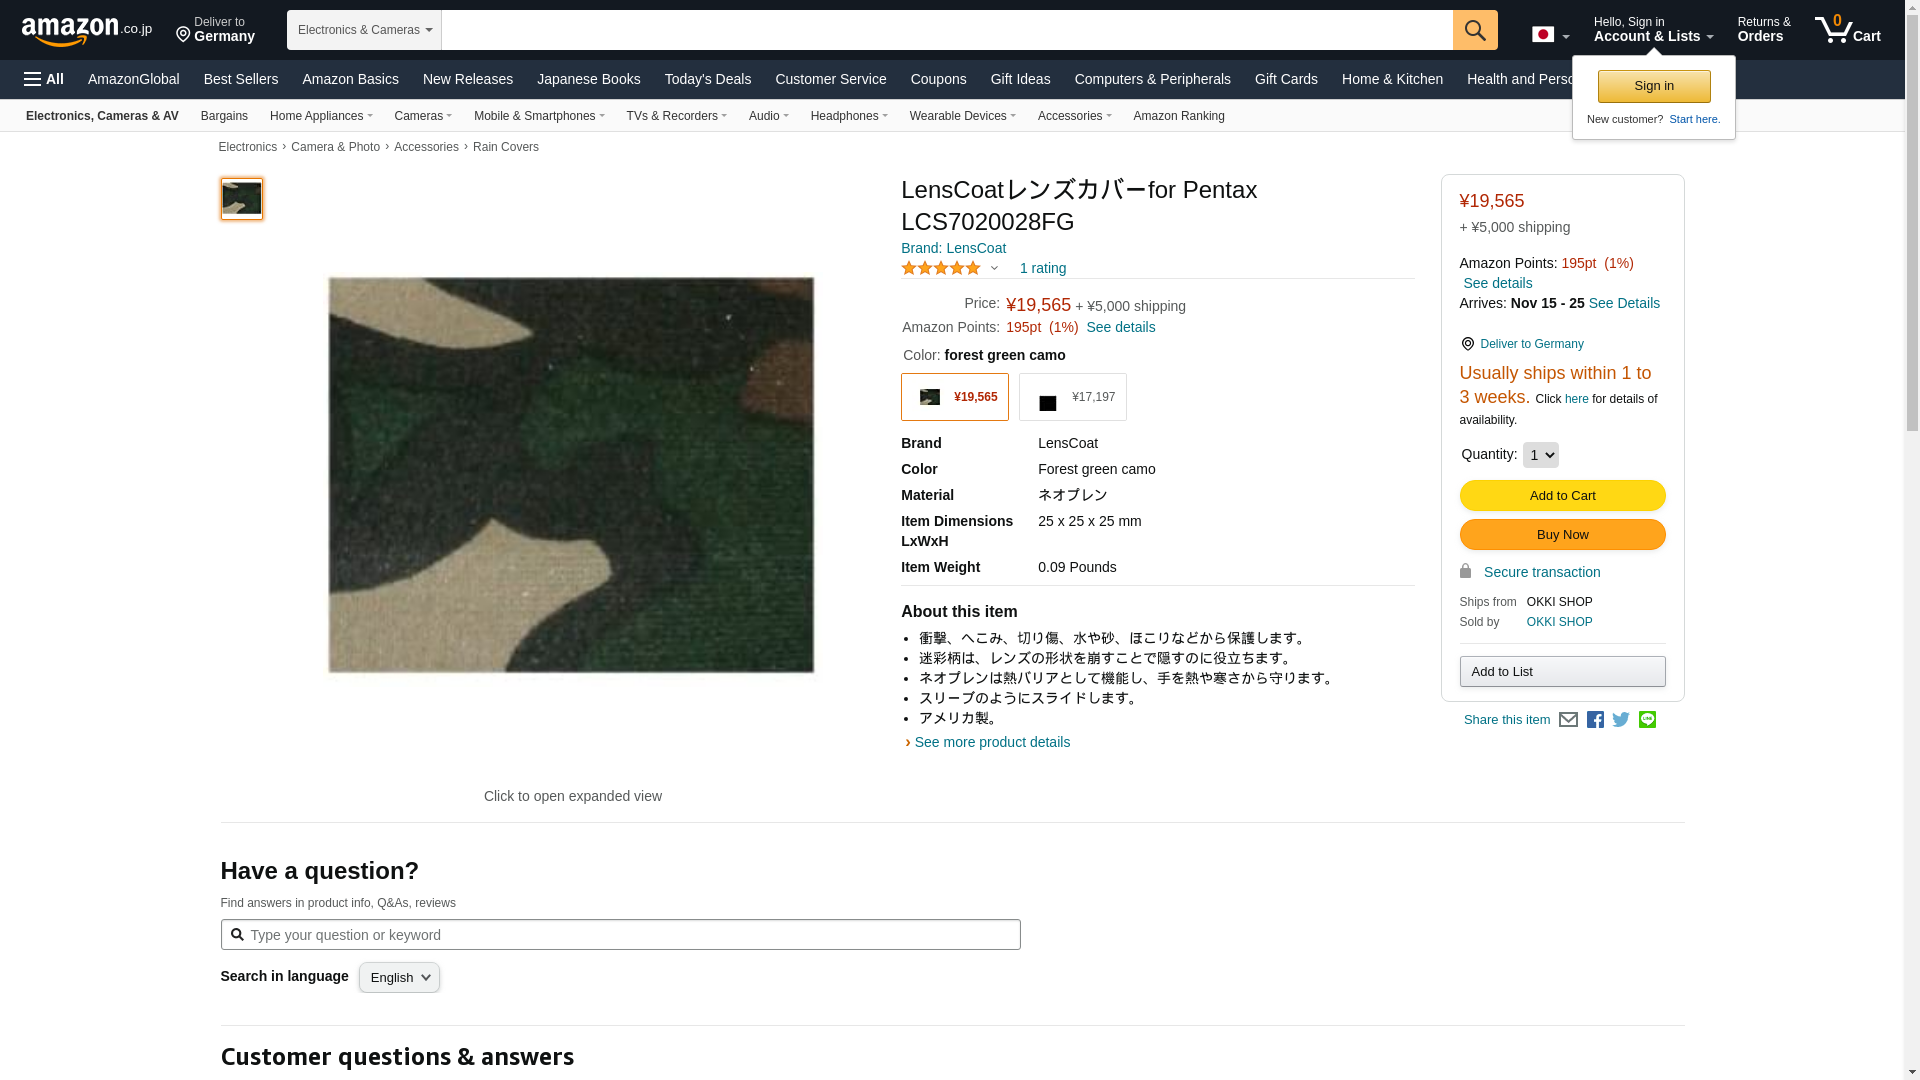Select the black color option priced ¥17,197

coord(1073,397)
